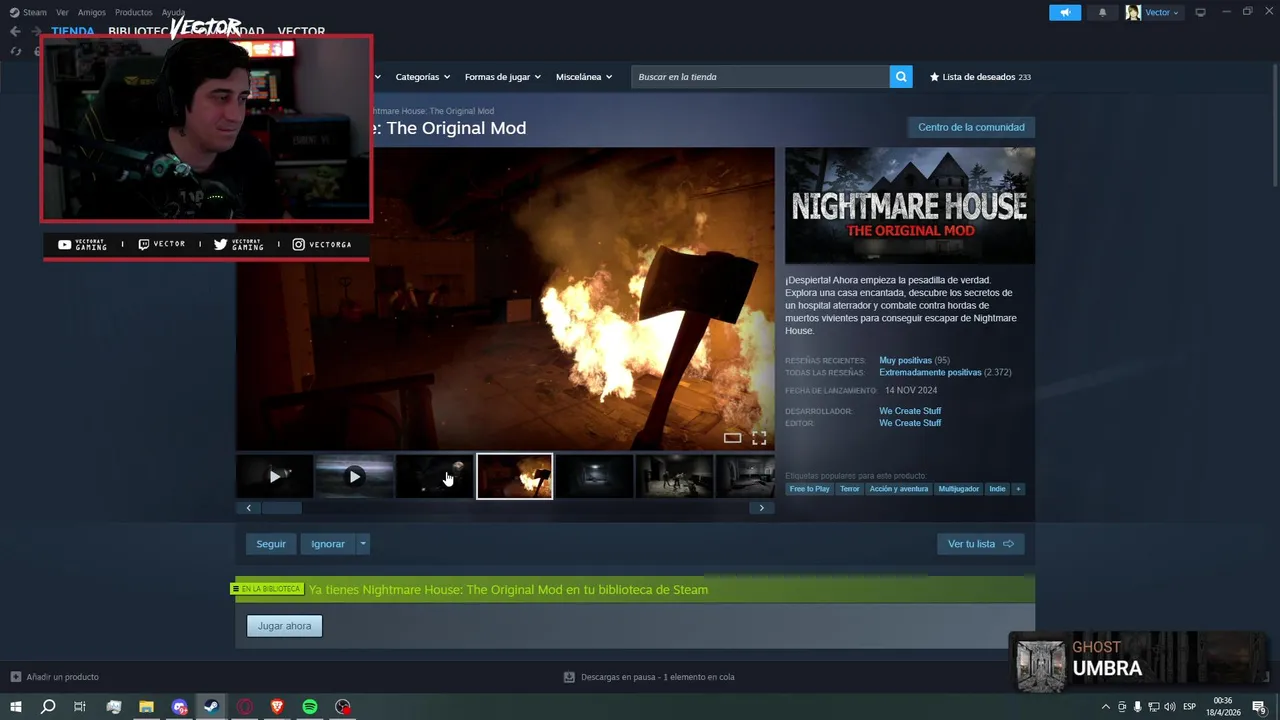This screenshot has height=720, width=1280.
Task: Click the Nightmare House header capsule image
Action: click(910, 206)
